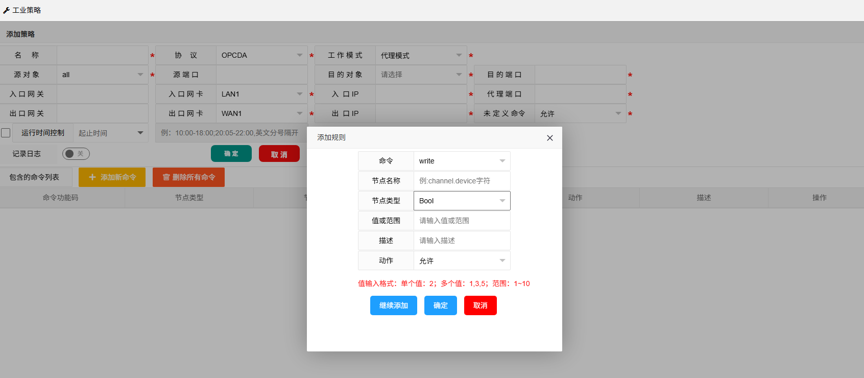The height and width of the screenshot is (378, 864).
Task: Open the 出口网卡 dropdown showing WAN1
Action: [262, 114]
